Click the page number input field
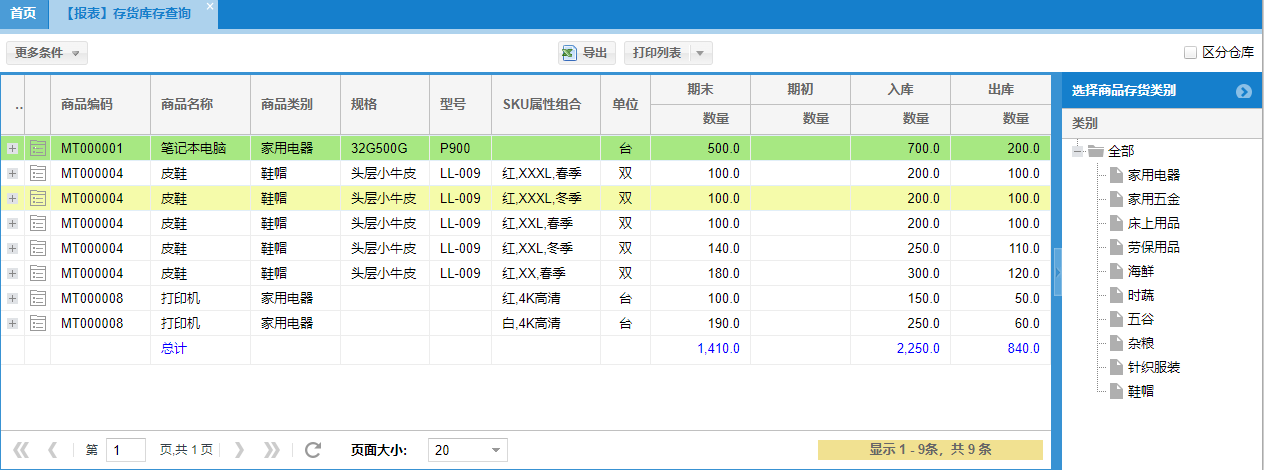Viewport: 1264px width, 470px height. tap(125, 450)
